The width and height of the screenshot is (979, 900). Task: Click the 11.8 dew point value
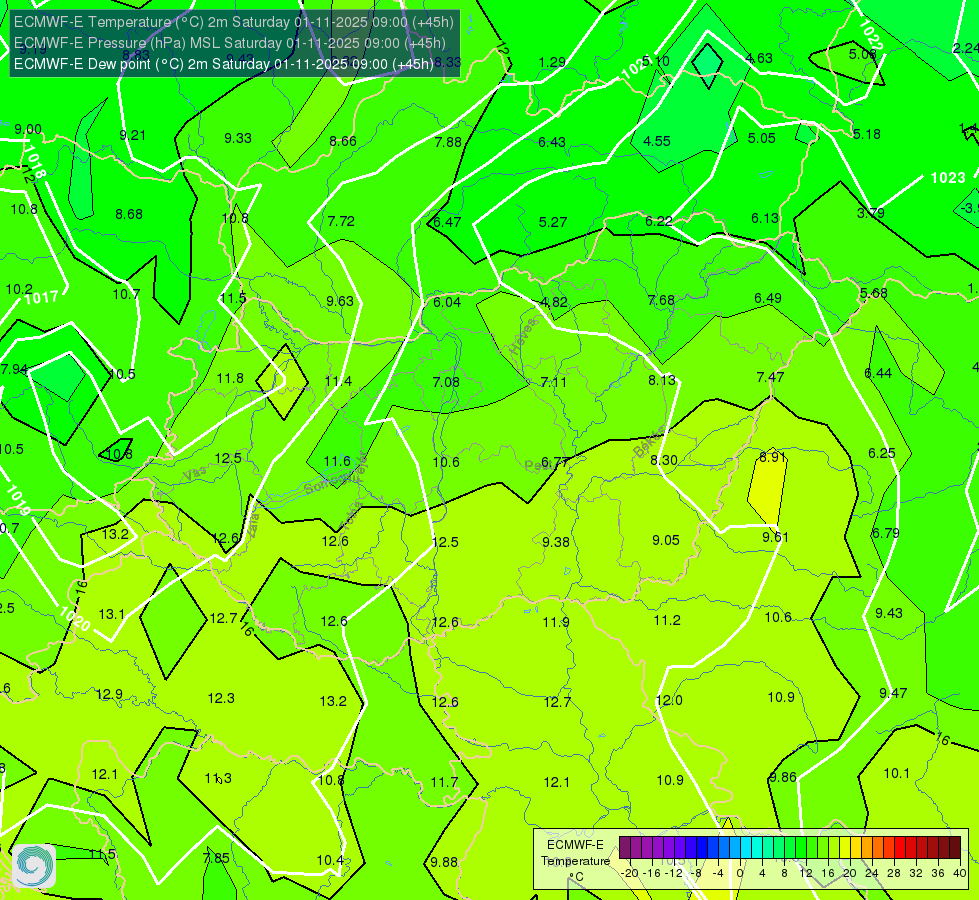click(230, 378)
